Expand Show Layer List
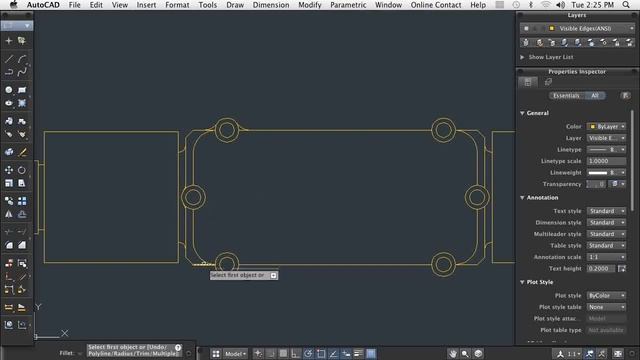Screen dimensions: 640x360 pos(522,57)
